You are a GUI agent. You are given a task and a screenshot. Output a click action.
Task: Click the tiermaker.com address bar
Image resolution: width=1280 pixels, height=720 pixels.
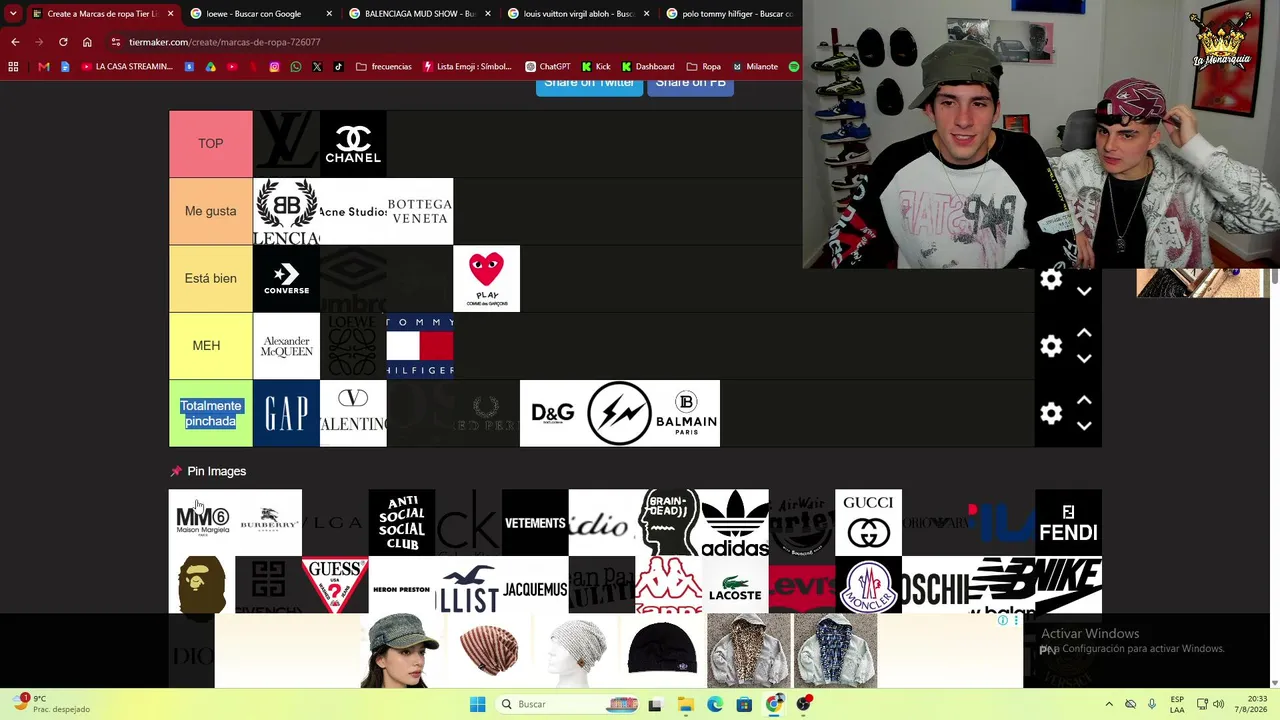[x=450, y=42]
